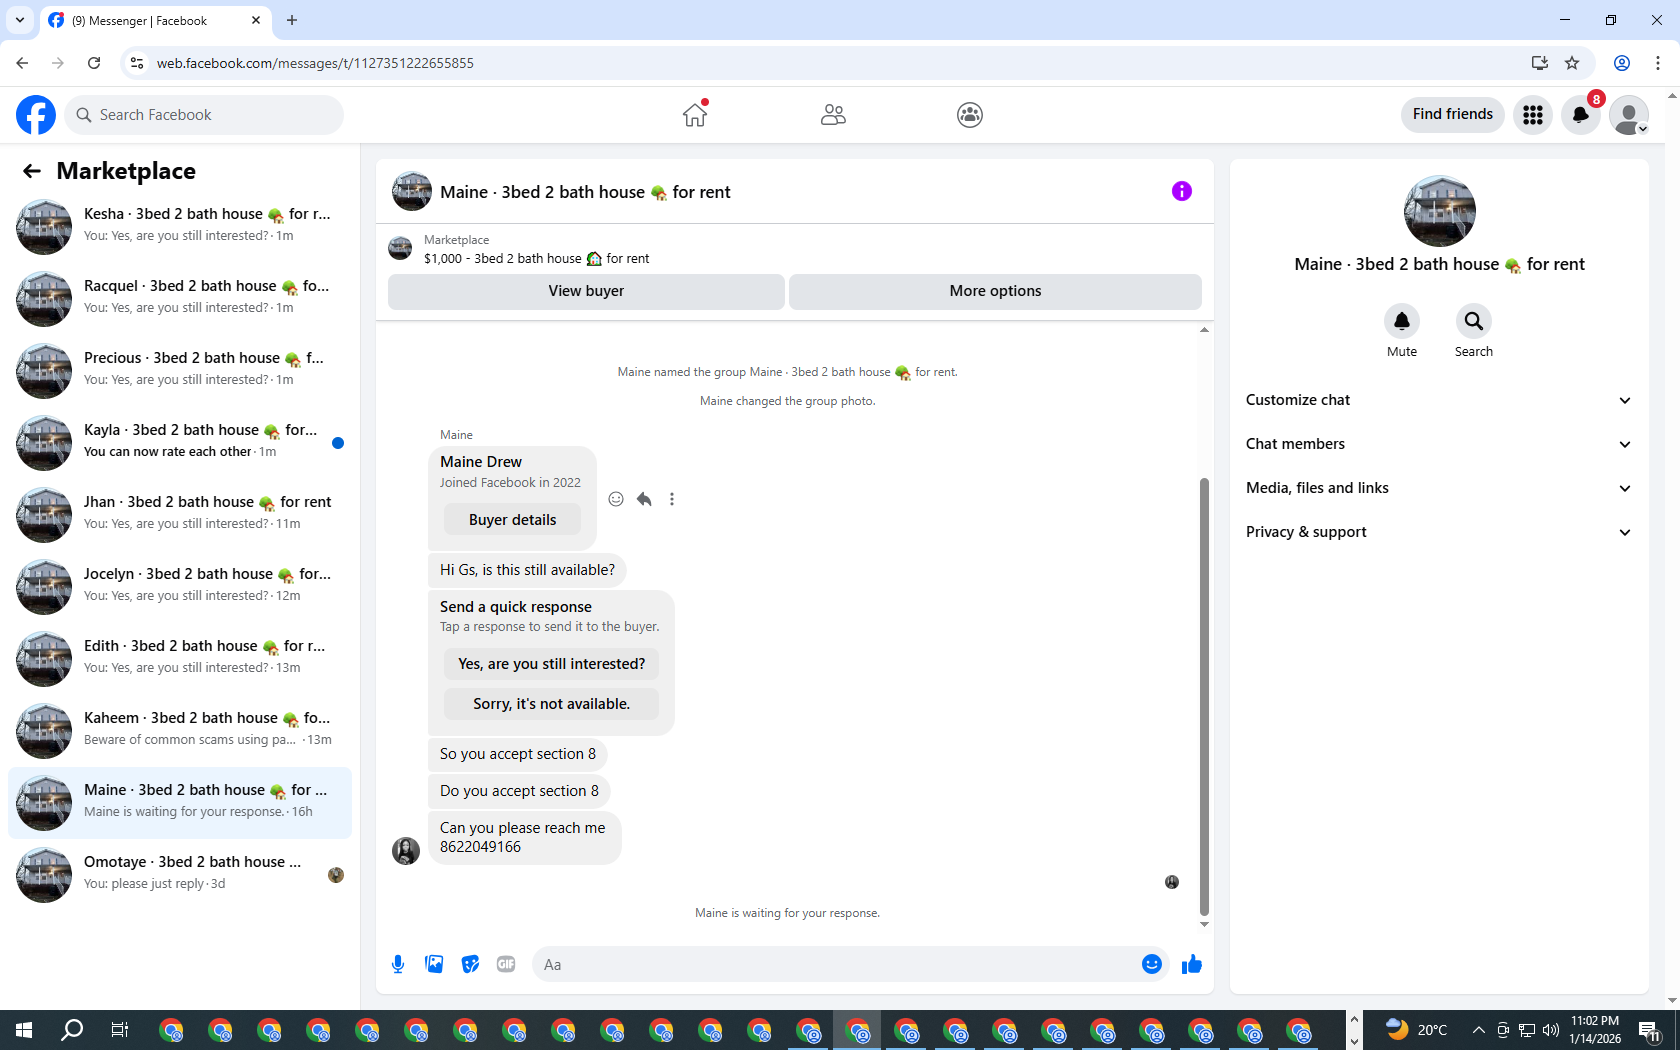Click the More options button
Image resolution: width=1680 pixels, height=1050 pixels.
coord(995,291)
